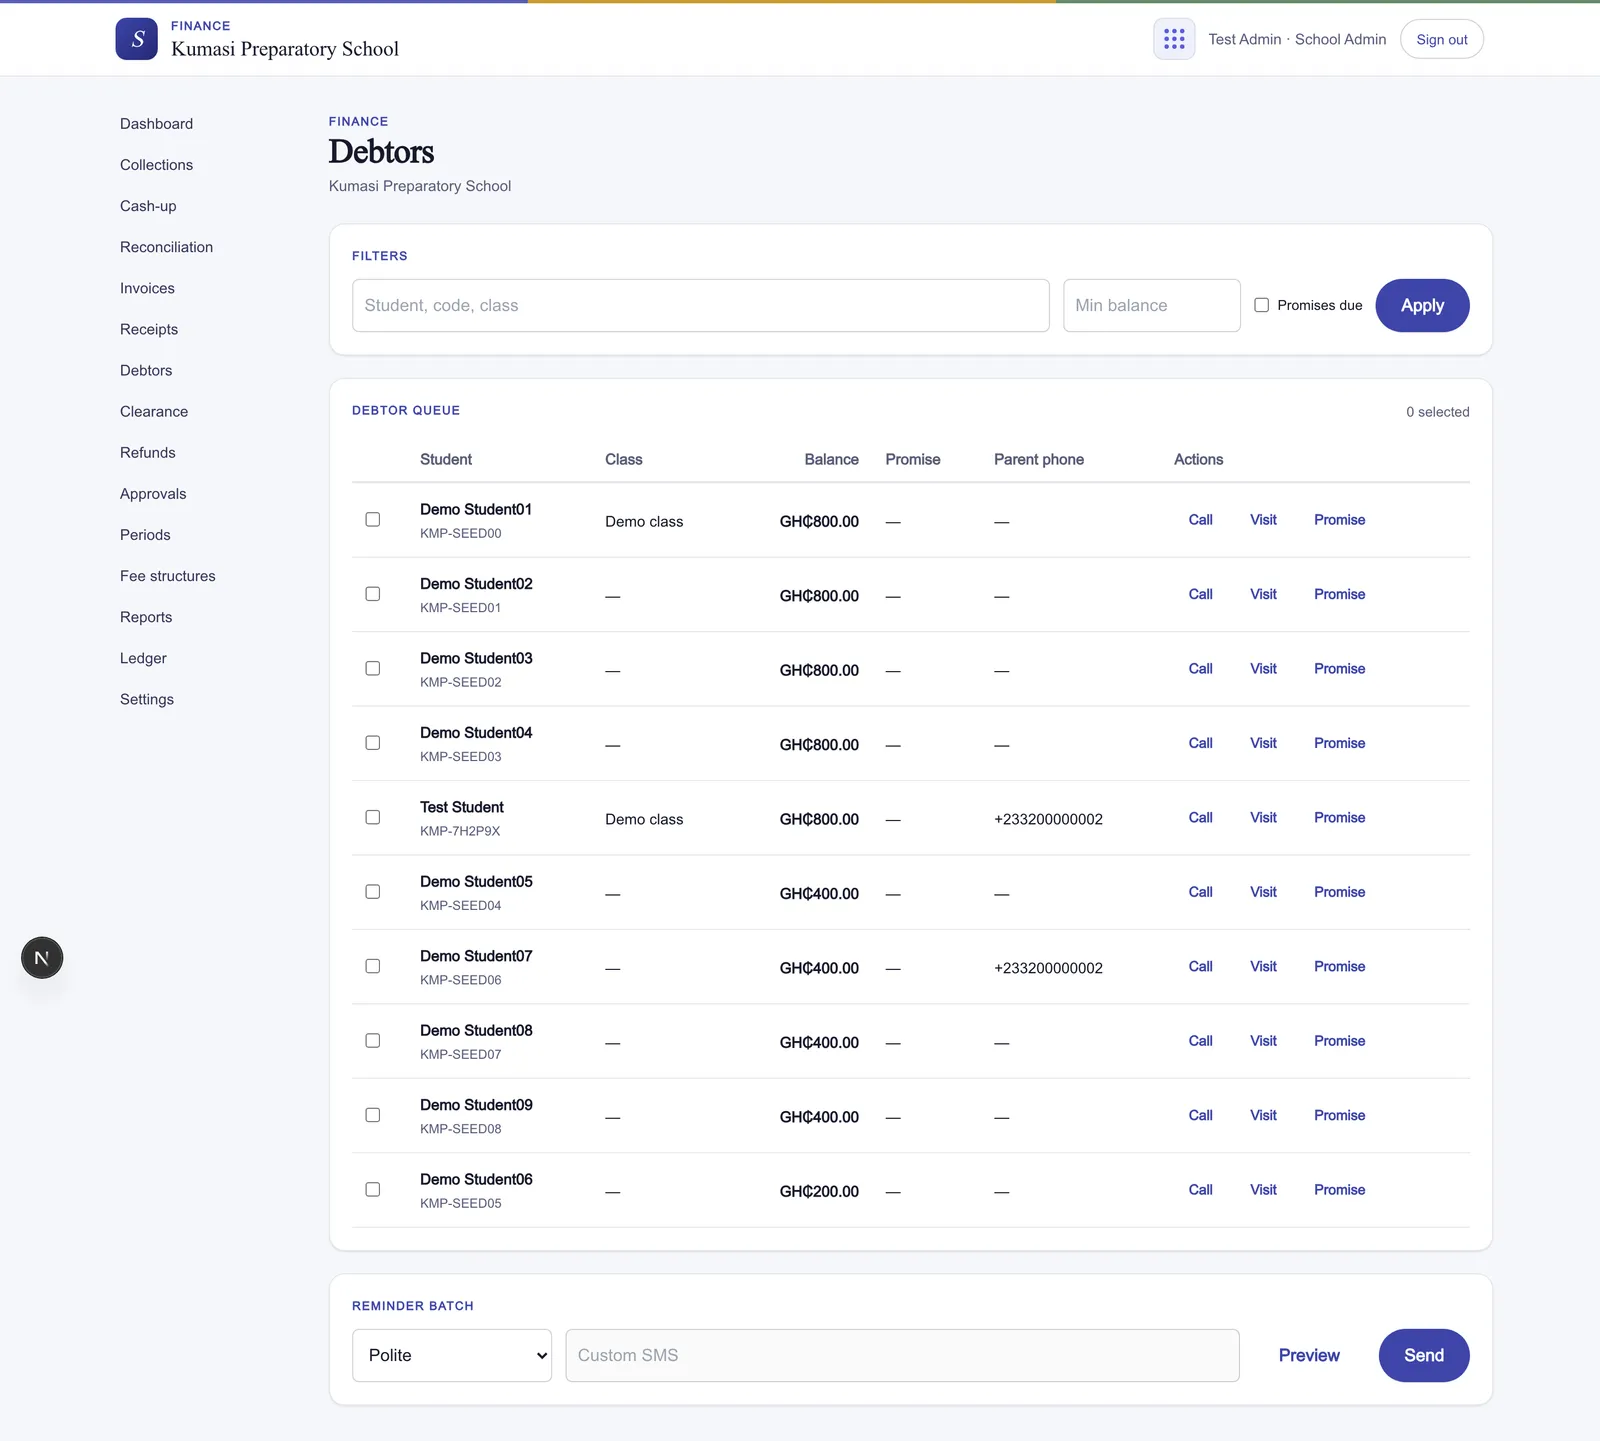Open Collections in the sidebar
The image size is (1600, 1441).
(157, 165)
